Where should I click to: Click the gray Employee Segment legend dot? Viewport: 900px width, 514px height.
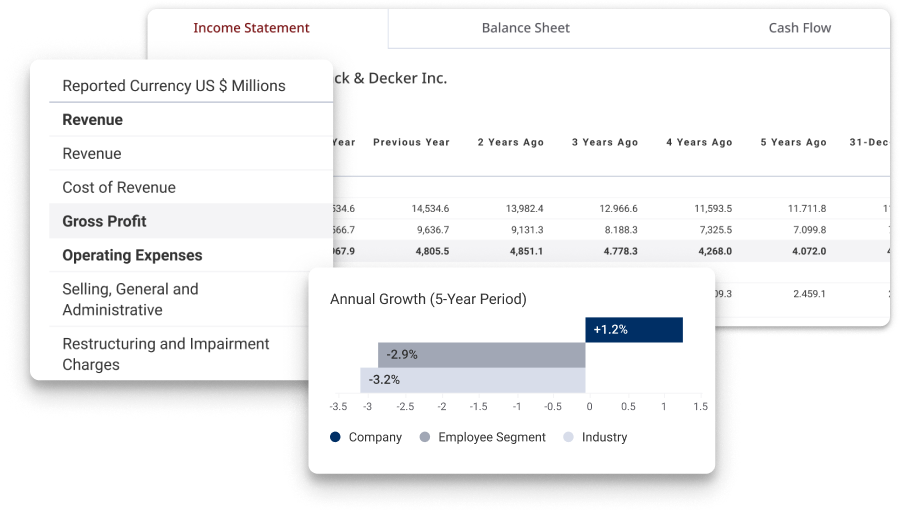coord(425,437)
